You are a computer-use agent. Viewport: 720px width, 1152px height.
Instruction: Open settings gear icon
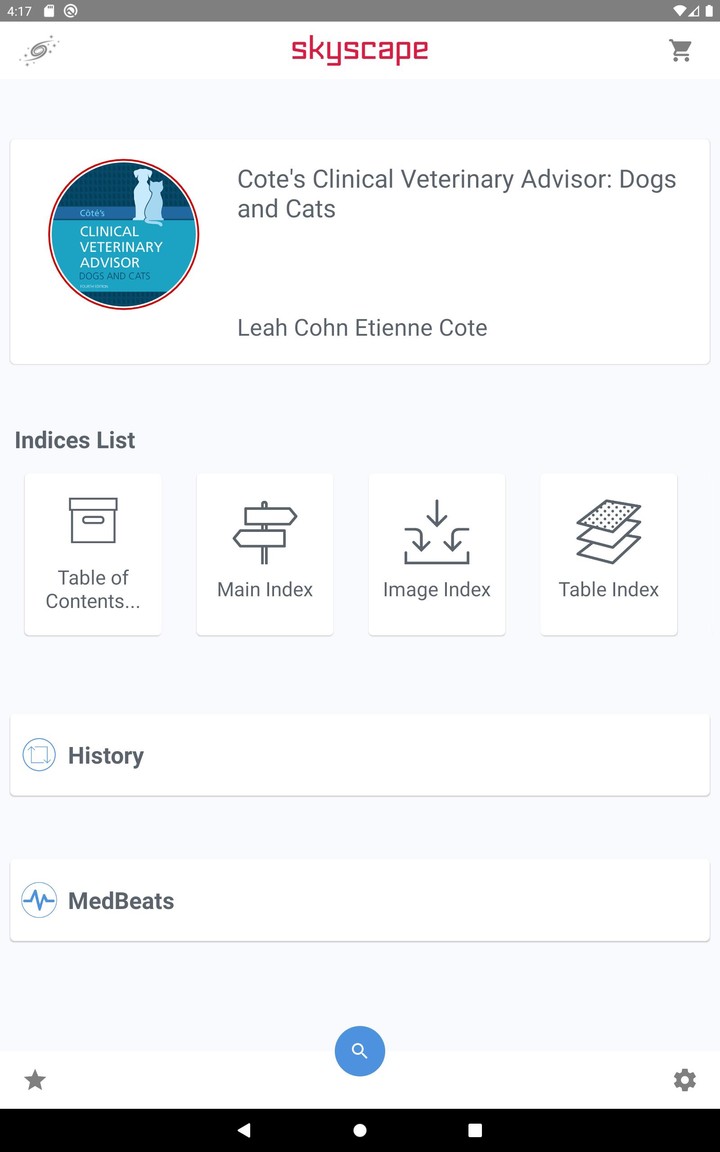[x=685, y=1080]
